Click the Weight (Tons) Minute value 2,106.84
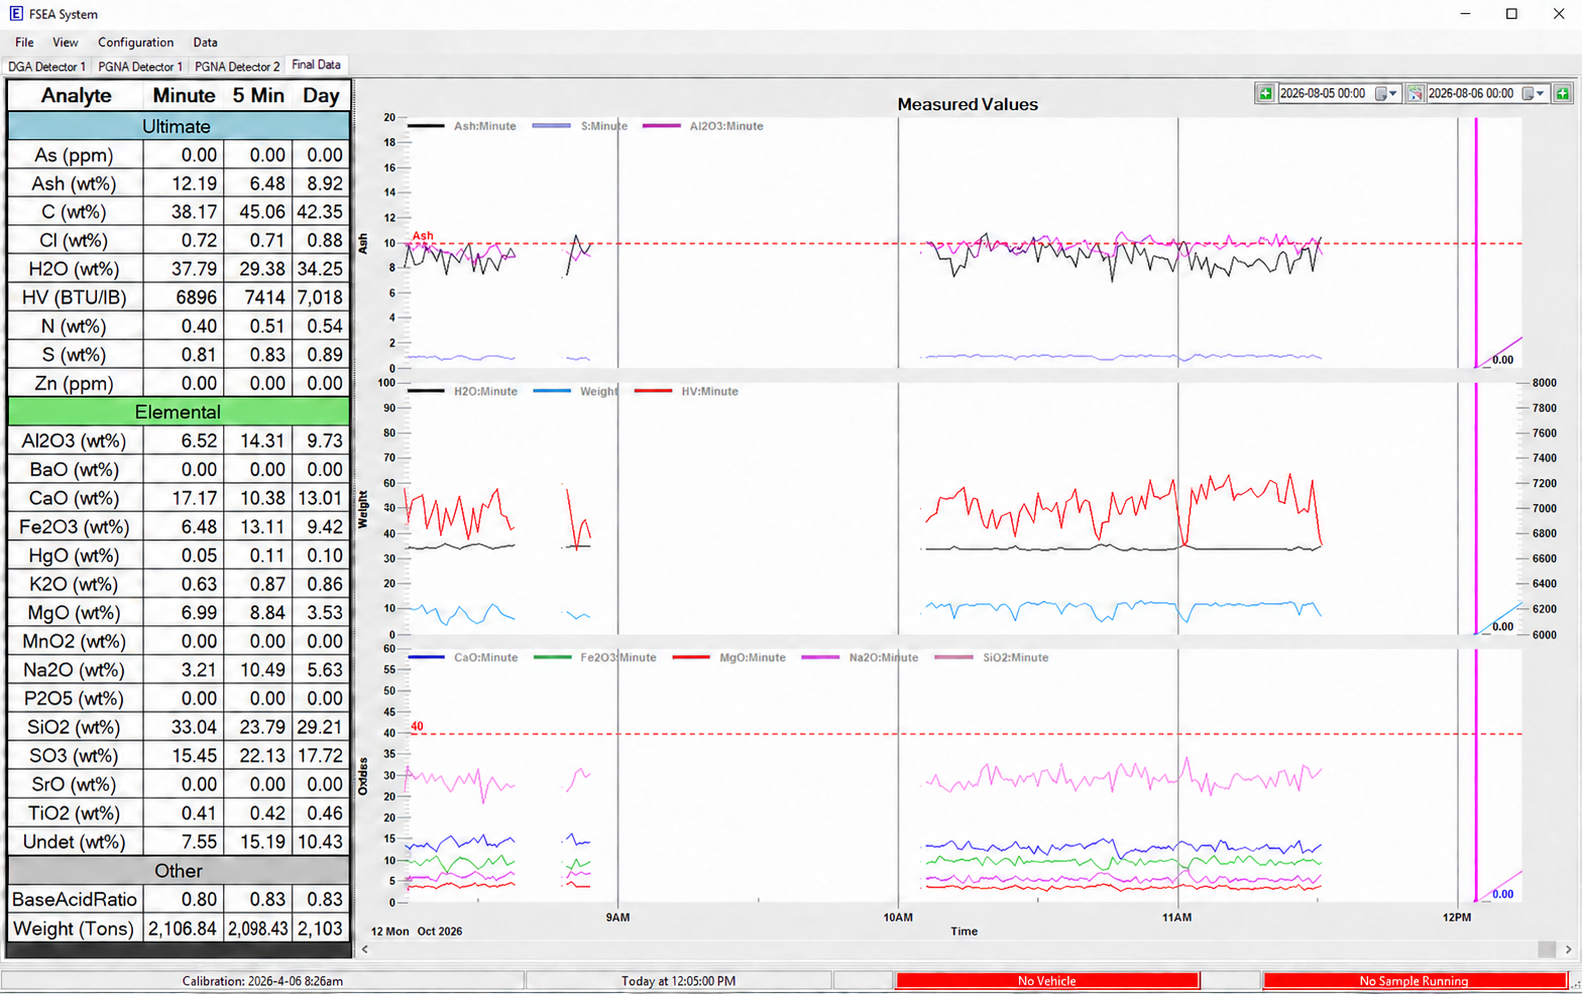Screen dimensions: 1582x994 point(183,929)
